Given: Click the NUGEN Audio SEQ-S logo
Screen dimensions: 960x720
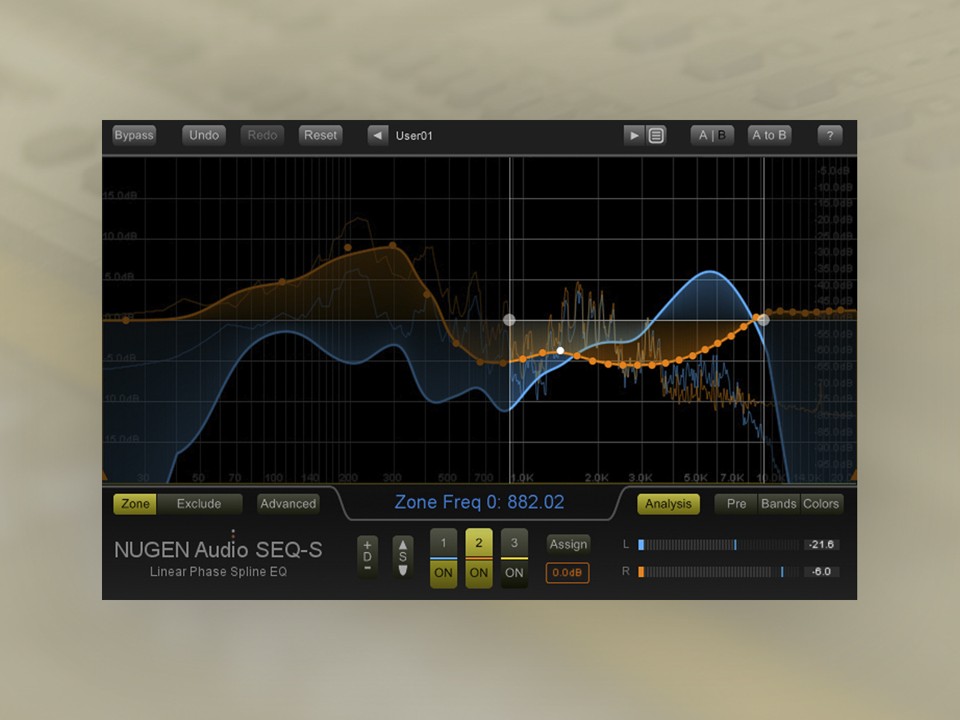Looking at the screenshot, I should tap(218, 550).
